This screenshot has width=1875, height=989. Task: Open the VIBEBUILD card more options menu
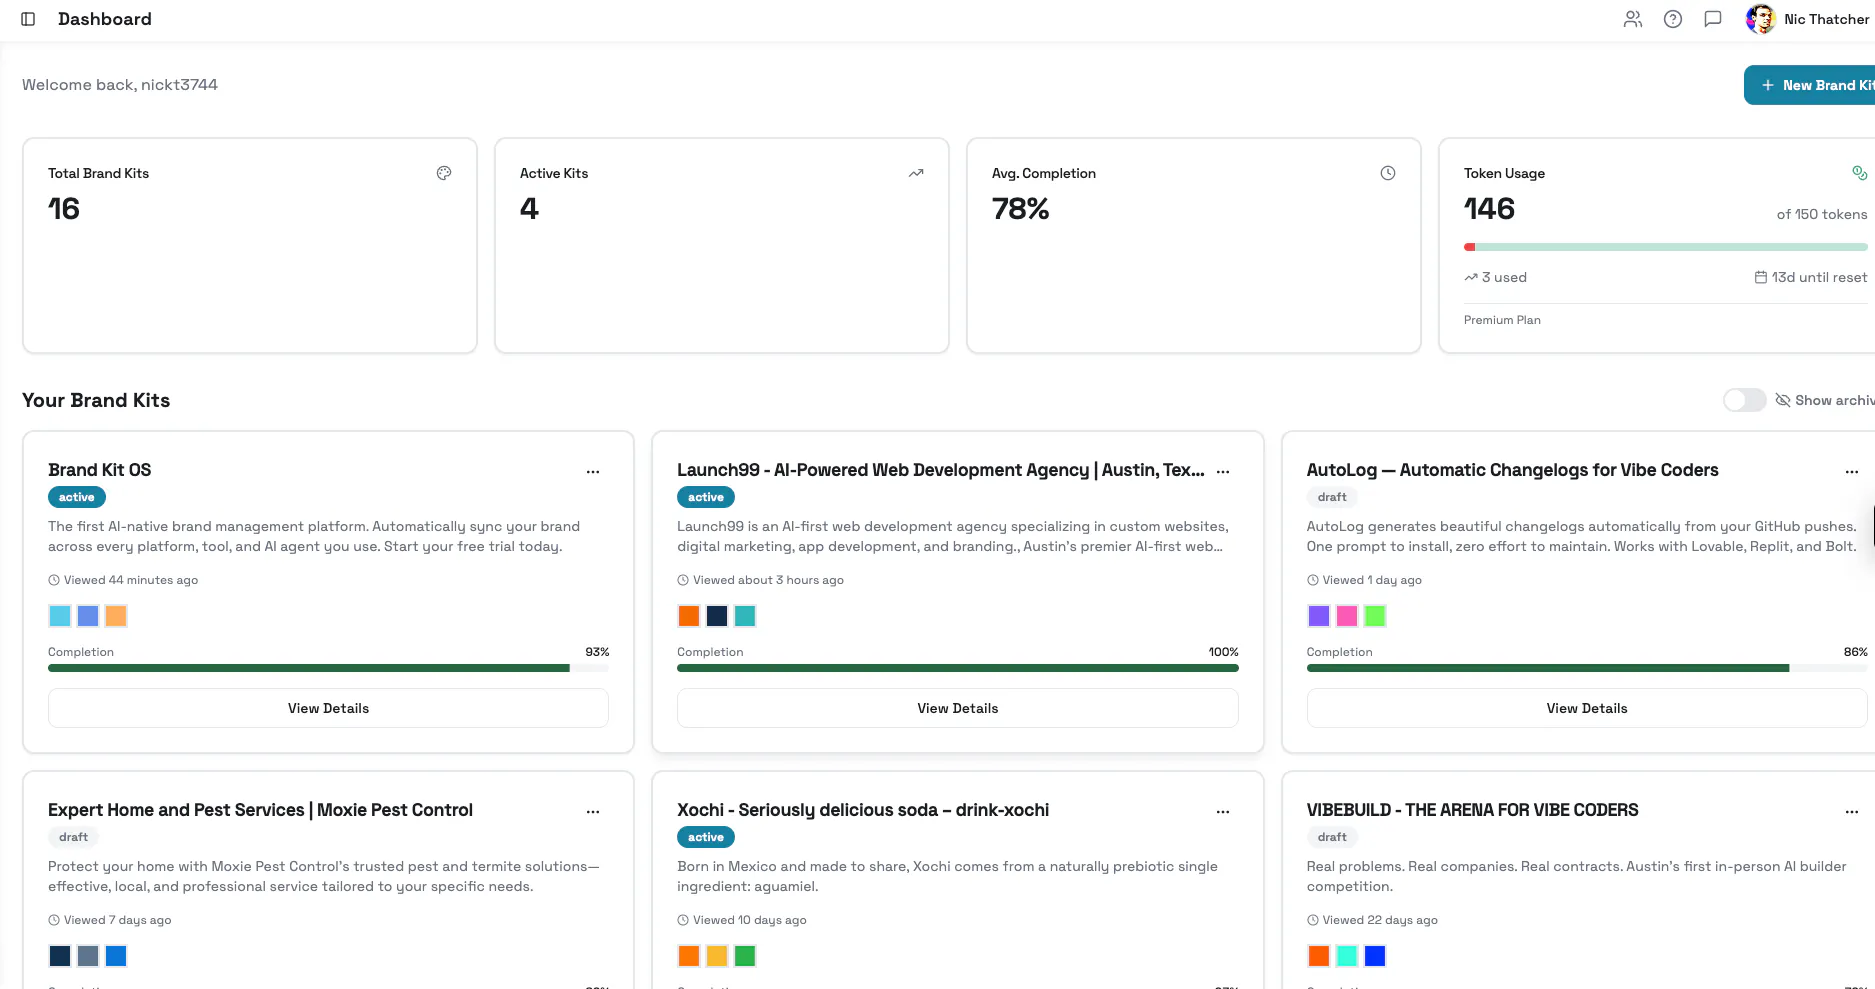coord(1852,811)
